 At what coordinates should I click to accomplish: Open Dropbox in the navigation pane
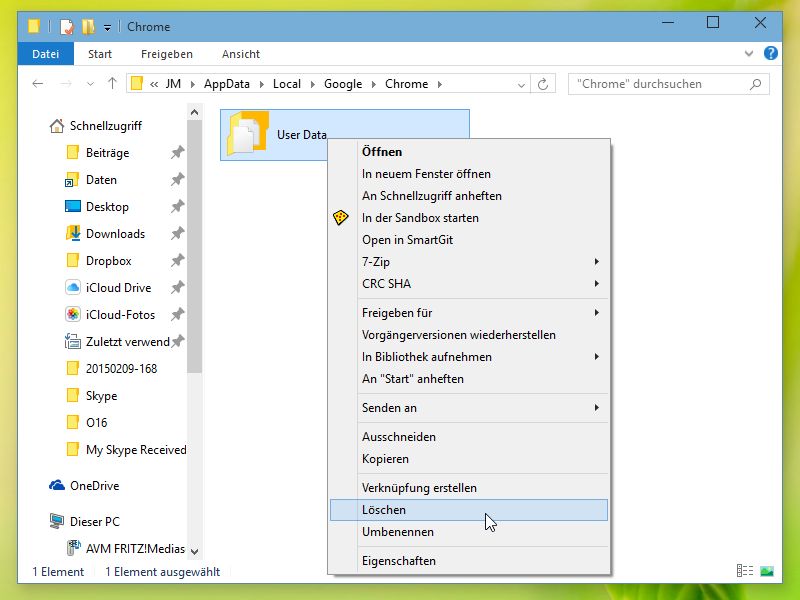point(109,261)
